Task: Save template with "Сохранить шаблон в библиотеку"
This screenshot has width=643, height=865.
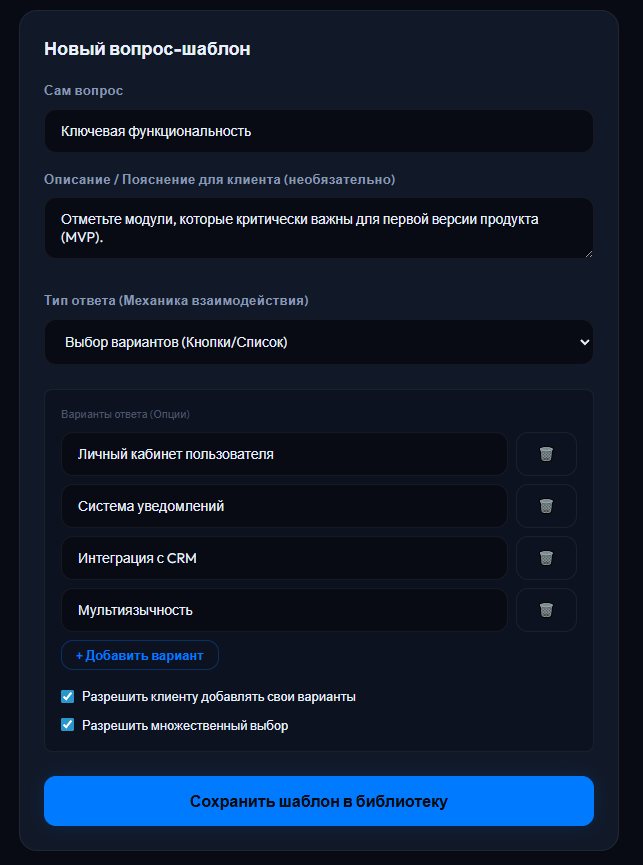Action: point(319,801)
